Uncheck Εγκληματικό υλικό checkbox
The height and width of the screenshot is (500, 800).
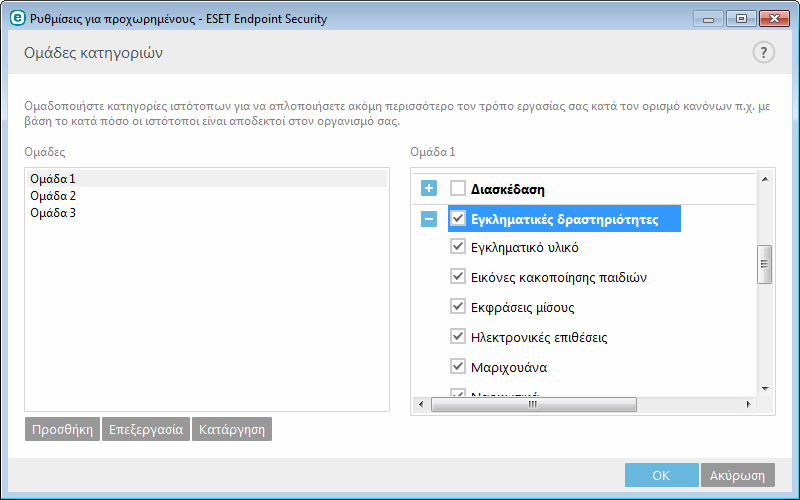click(458, 246)
